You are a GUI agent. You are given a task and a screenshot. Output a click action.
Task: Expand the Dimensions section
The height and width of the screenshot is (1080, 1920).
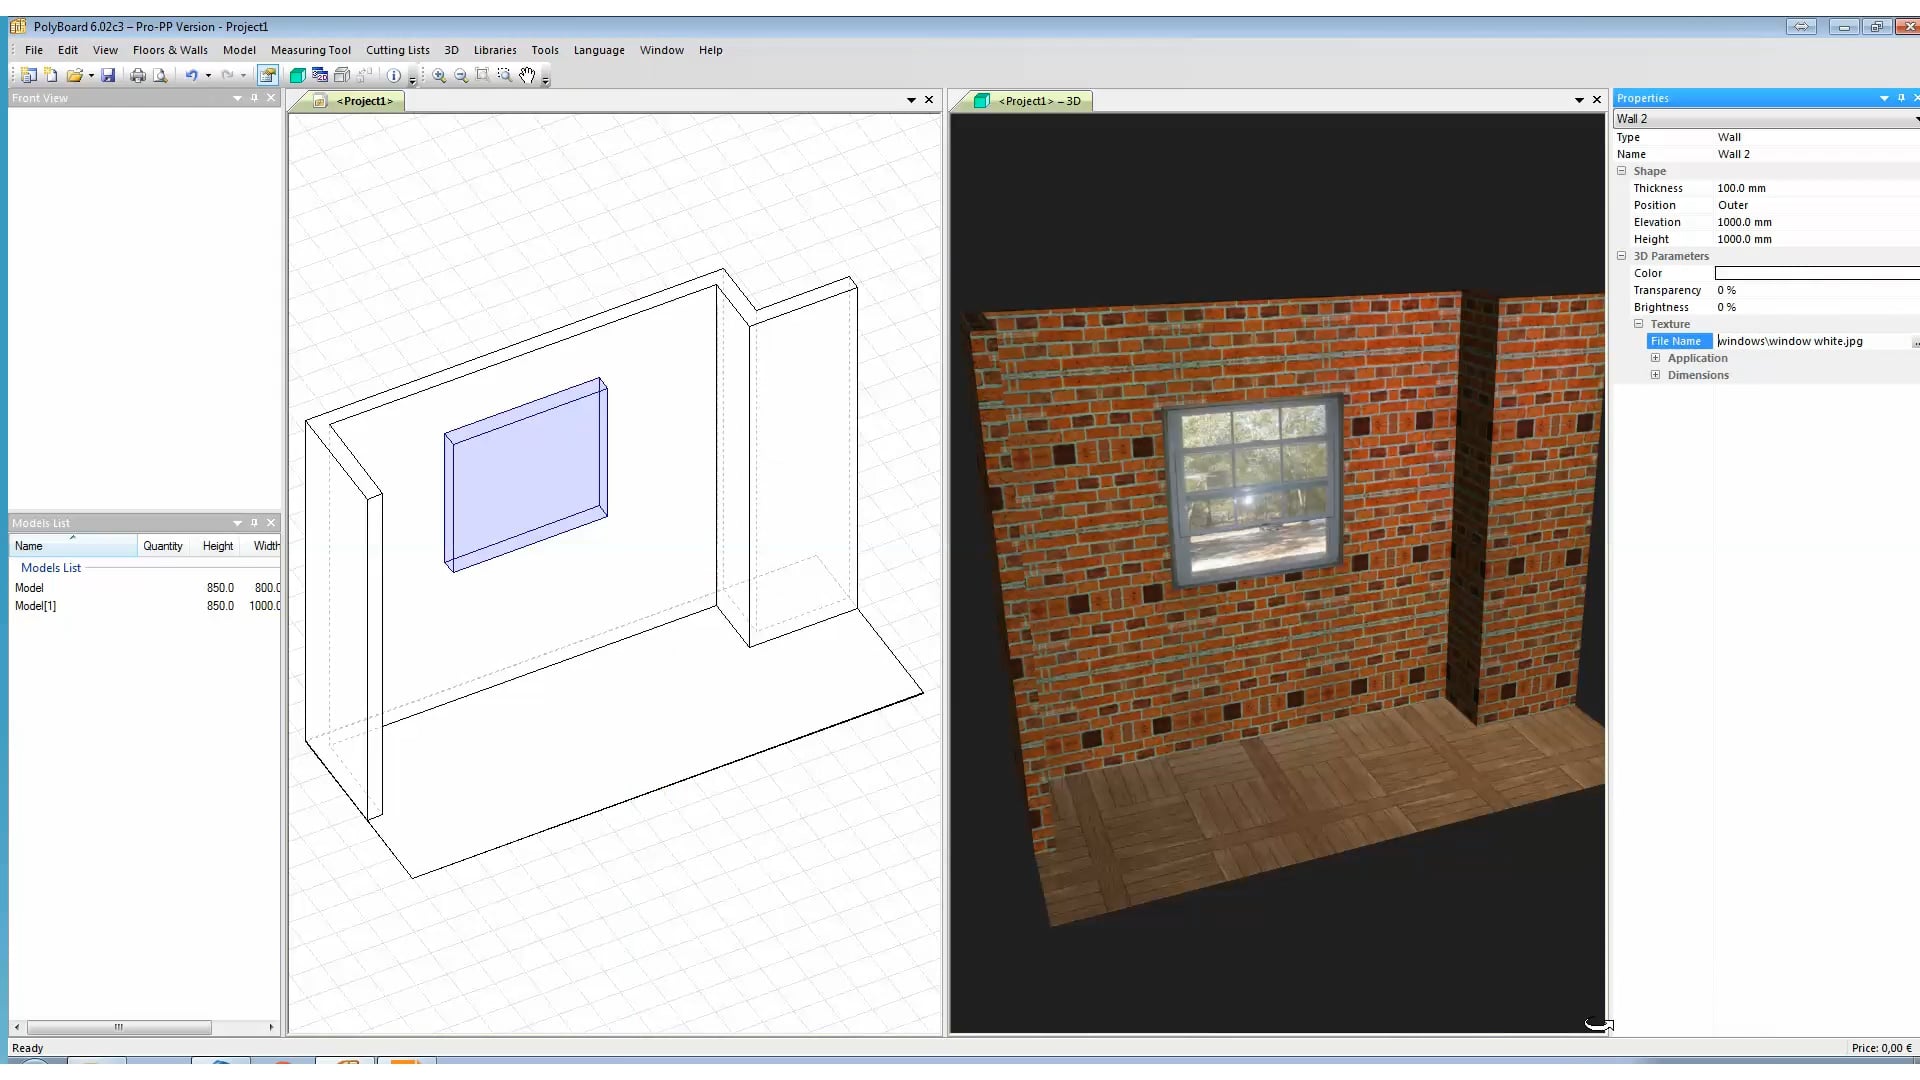click(1656, 375)
